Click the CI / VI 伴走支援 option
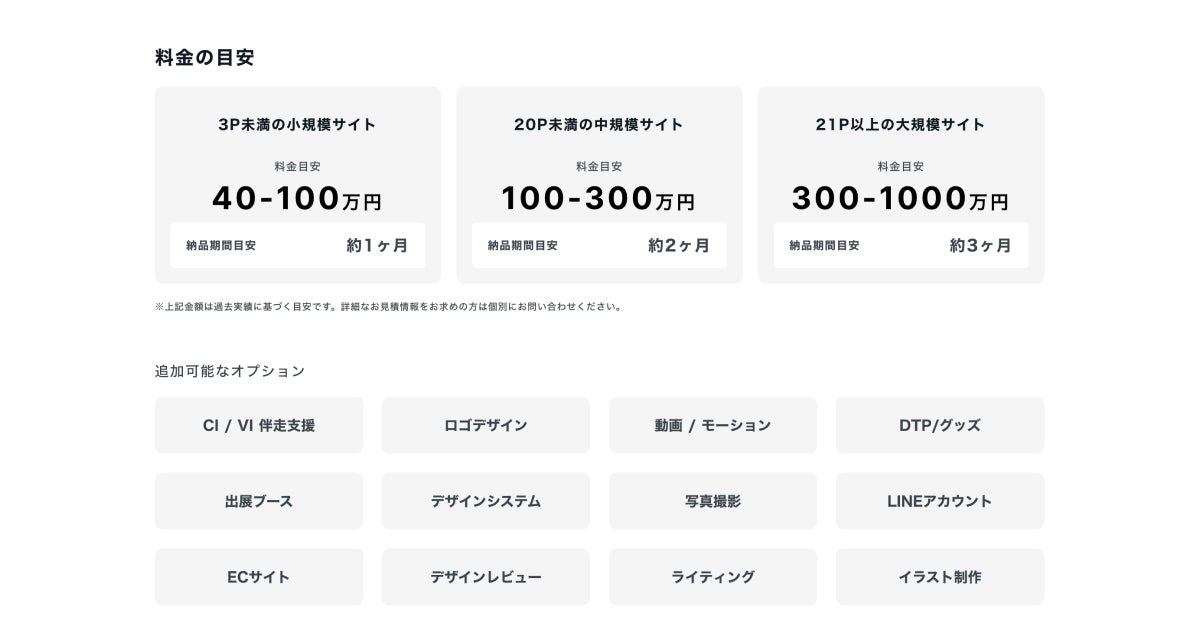The image size is (1200, 630). [259, 425]
